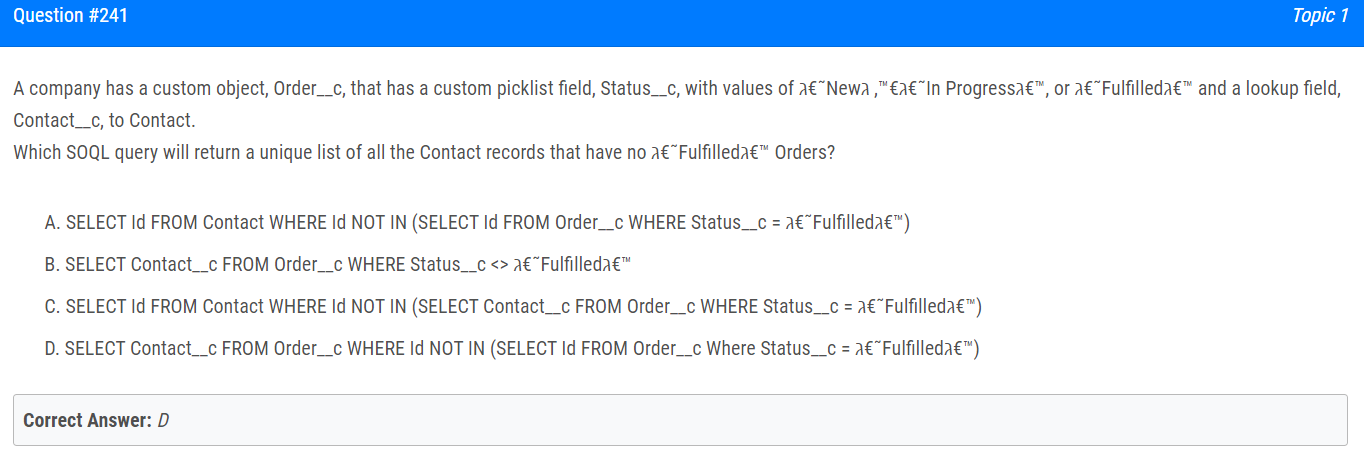Viewport: 1364px width, 452px height.
Task: Click the blue question header bar
Action: tap(682, 23)
